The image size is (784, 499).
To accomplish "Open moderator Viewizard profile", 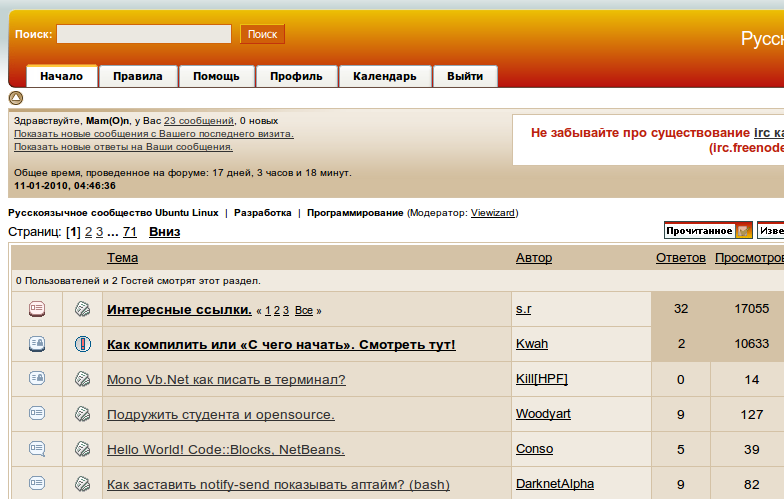I will (492, 213).
